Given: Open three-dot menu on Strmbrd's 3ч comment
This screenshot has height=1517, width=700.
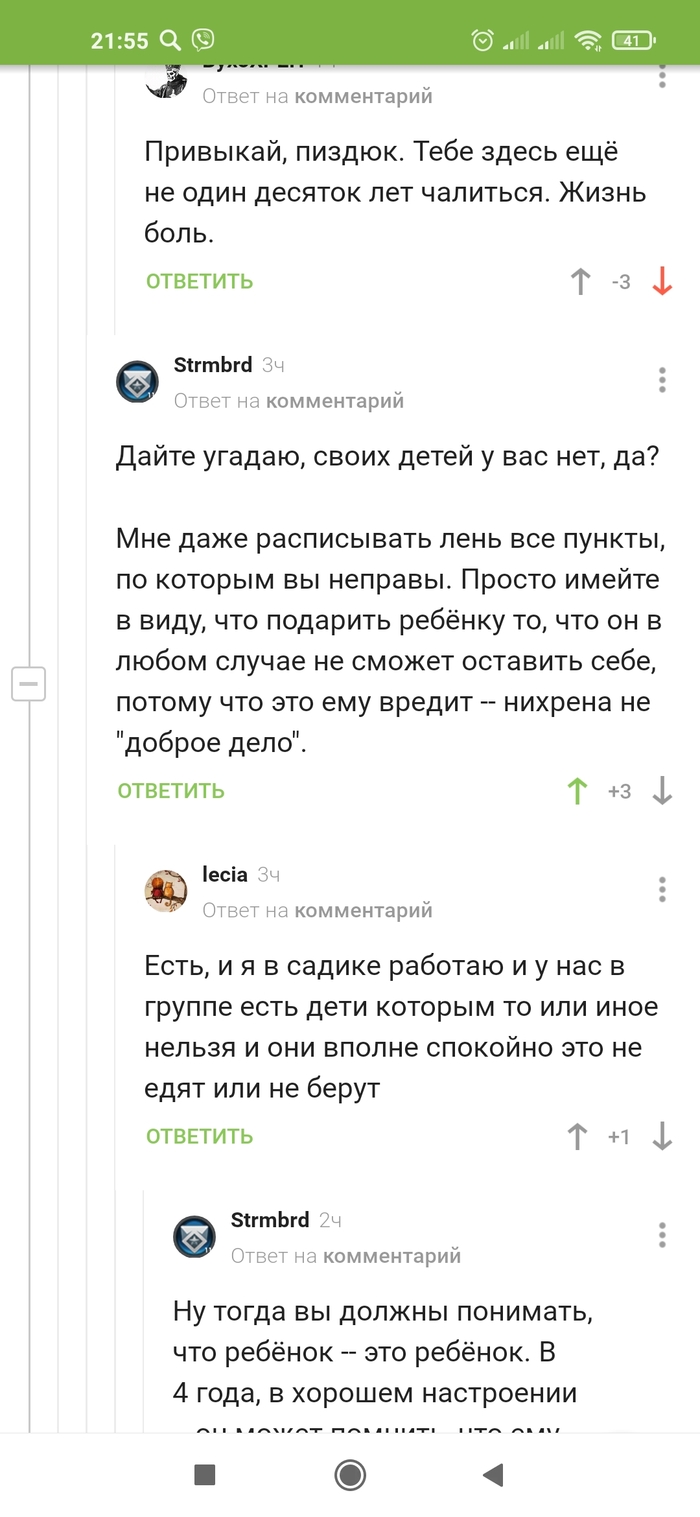Looking at the screenshot, I should [662, 380].
